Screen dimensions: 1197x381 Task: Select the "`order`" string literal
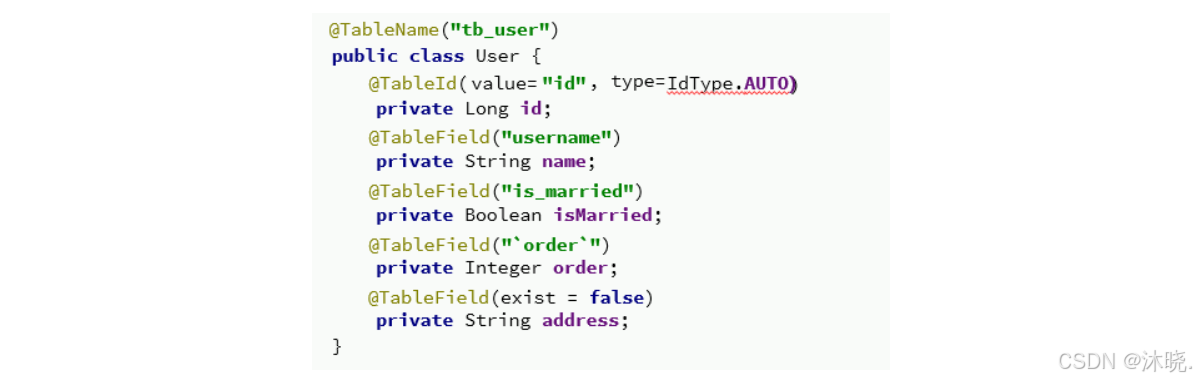point(550,244)
